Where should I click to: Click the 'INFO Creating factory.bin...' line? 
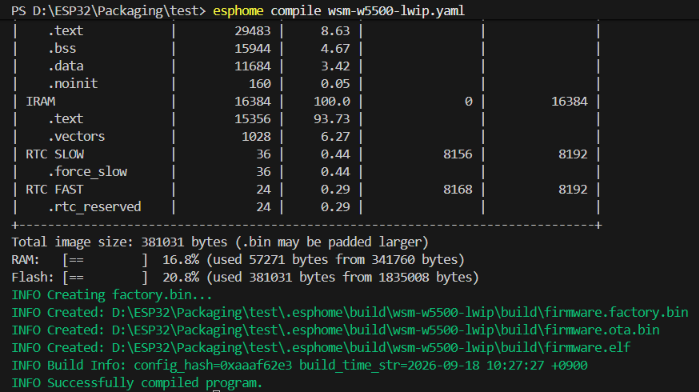[112, 295]
